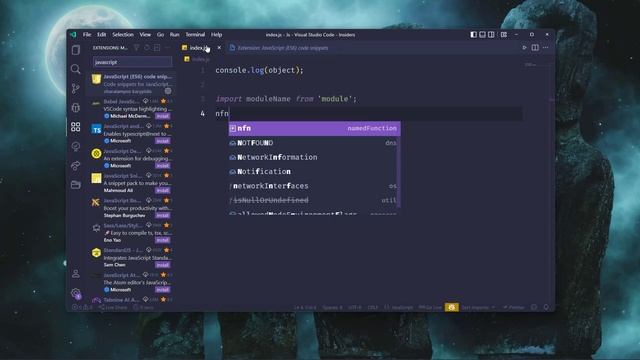
Task: Open the Source Control view
Action: pos(76,88)
